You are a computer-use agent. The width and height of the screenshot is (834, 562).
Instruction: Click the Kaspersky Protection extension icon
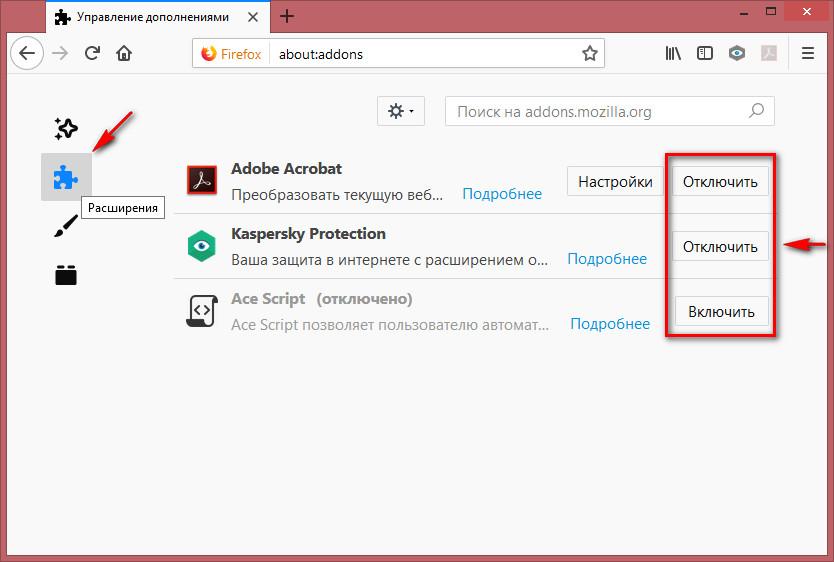[x=202, y=246]
